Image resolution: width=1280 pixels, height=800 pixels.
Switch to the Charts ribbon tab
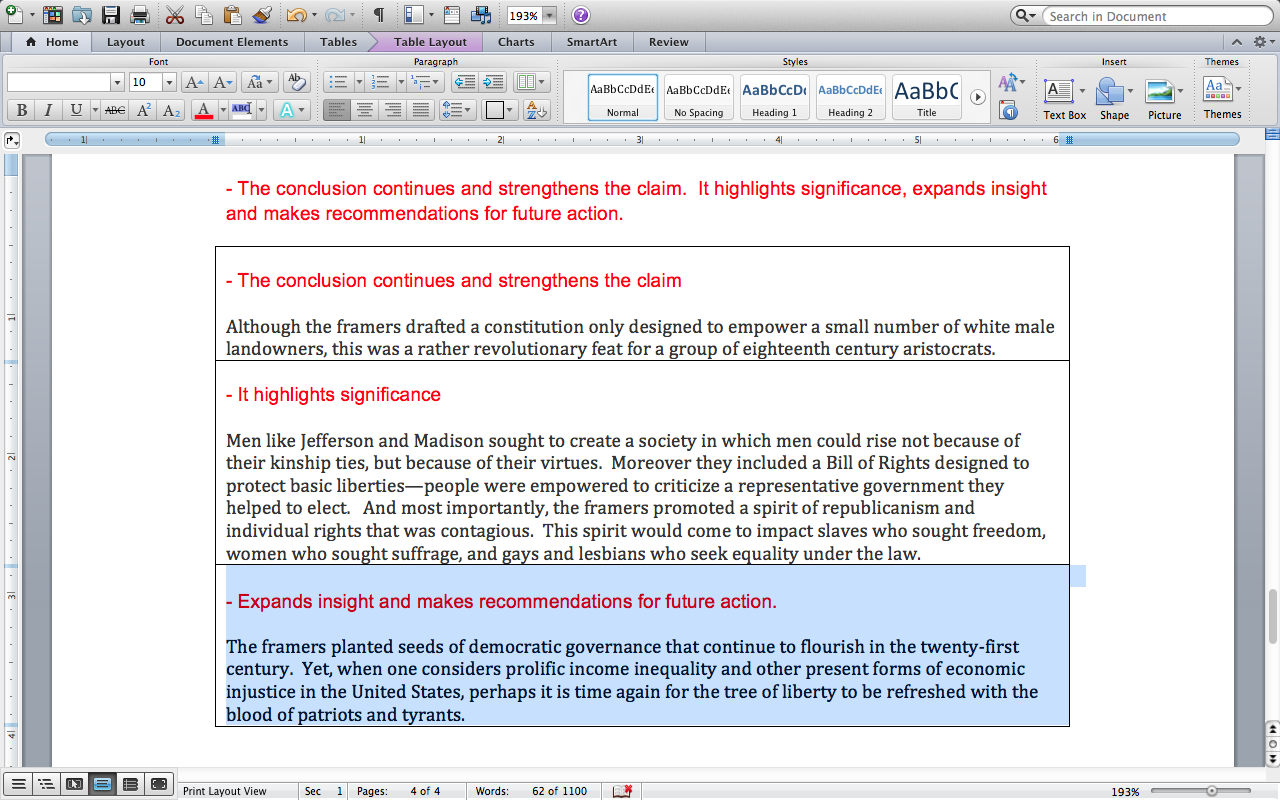click(x=517, y=42)
